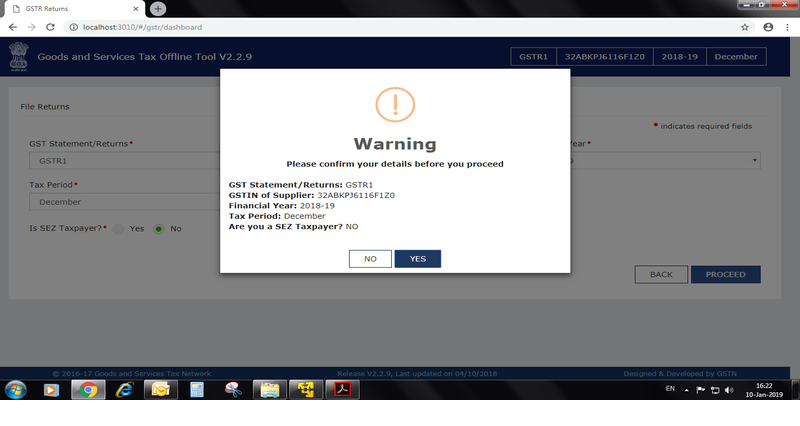Click the Chrome icon in taskbar
The image size is (800, 426).
pos(88,390)
